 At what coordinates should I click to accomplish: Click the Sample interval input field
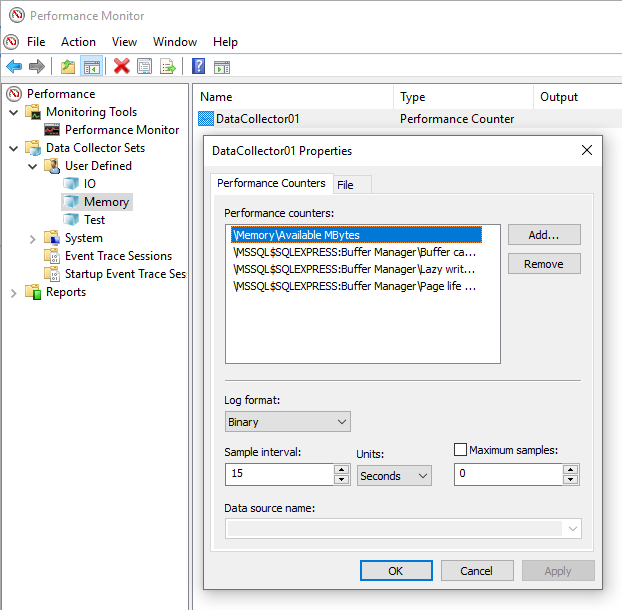point(280,474)
